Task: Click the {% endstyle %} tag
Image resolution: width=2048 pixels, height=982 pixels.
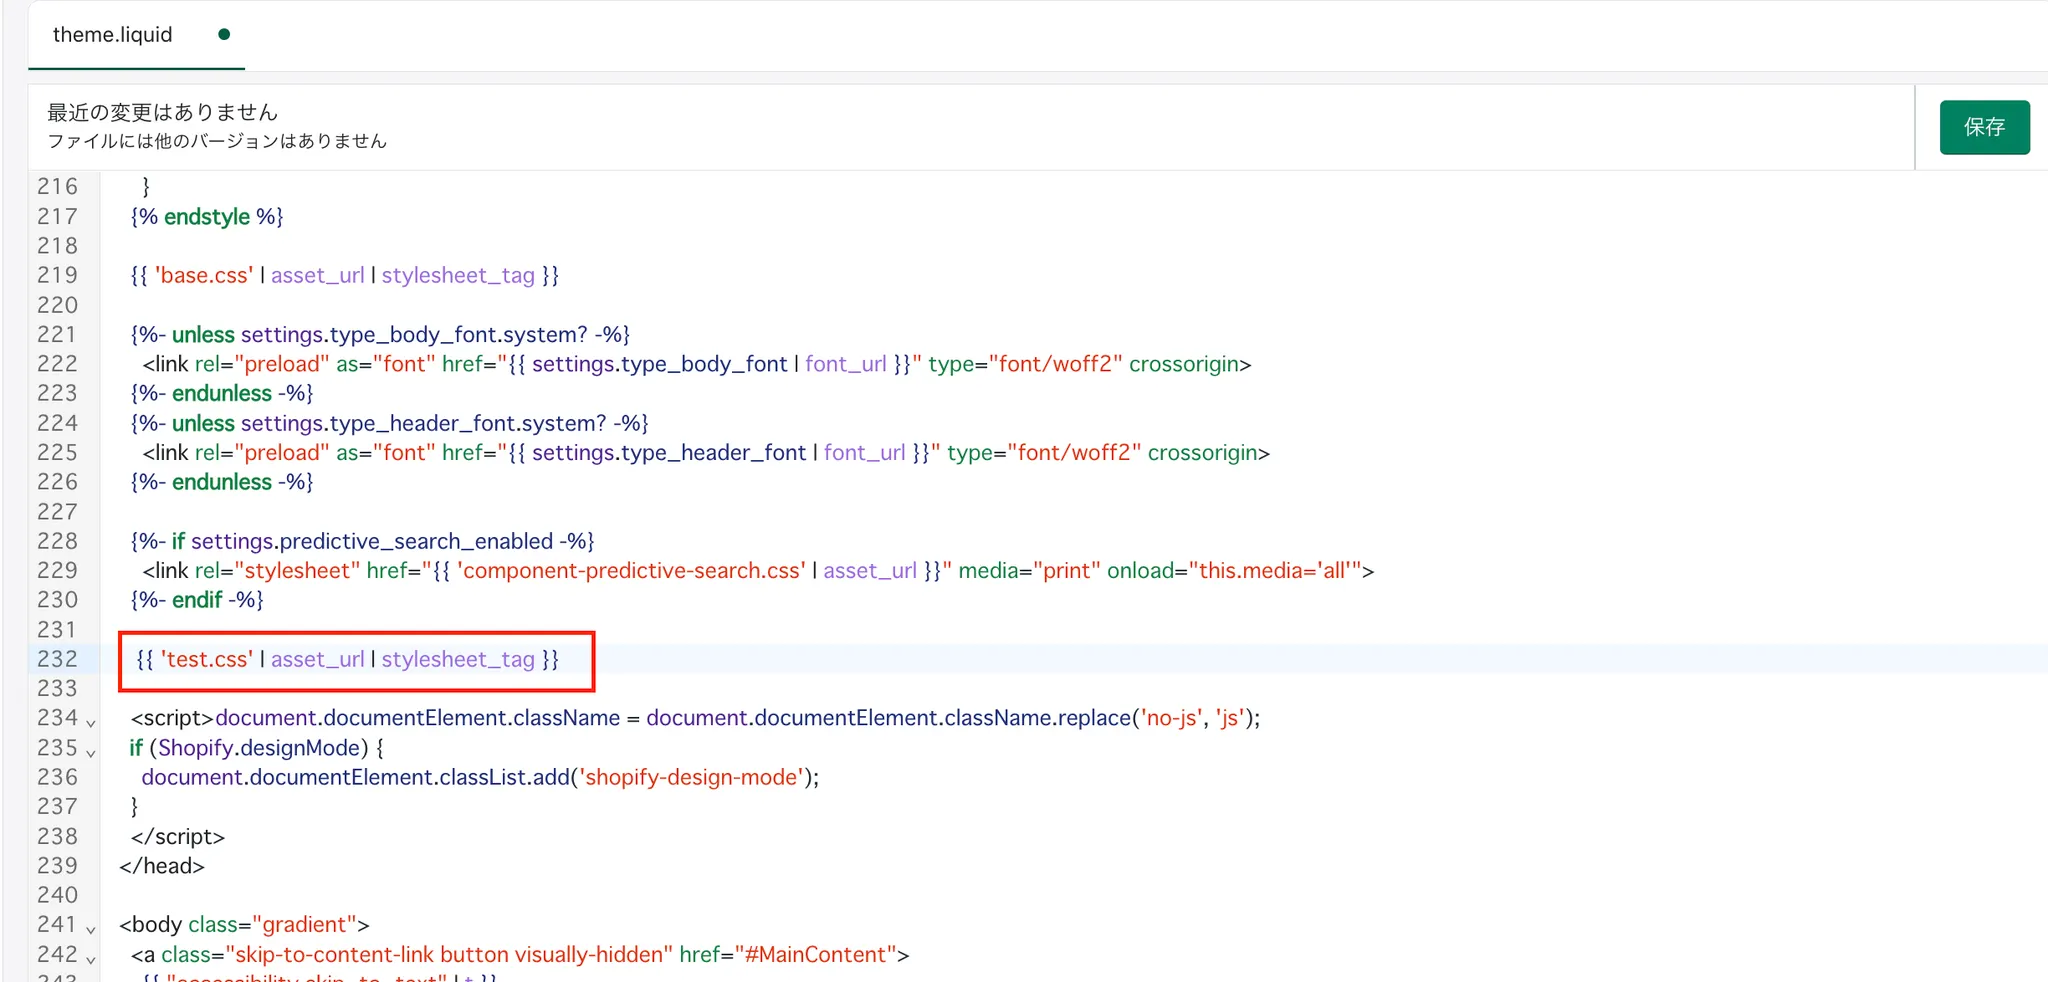Action: click(207, 216)
